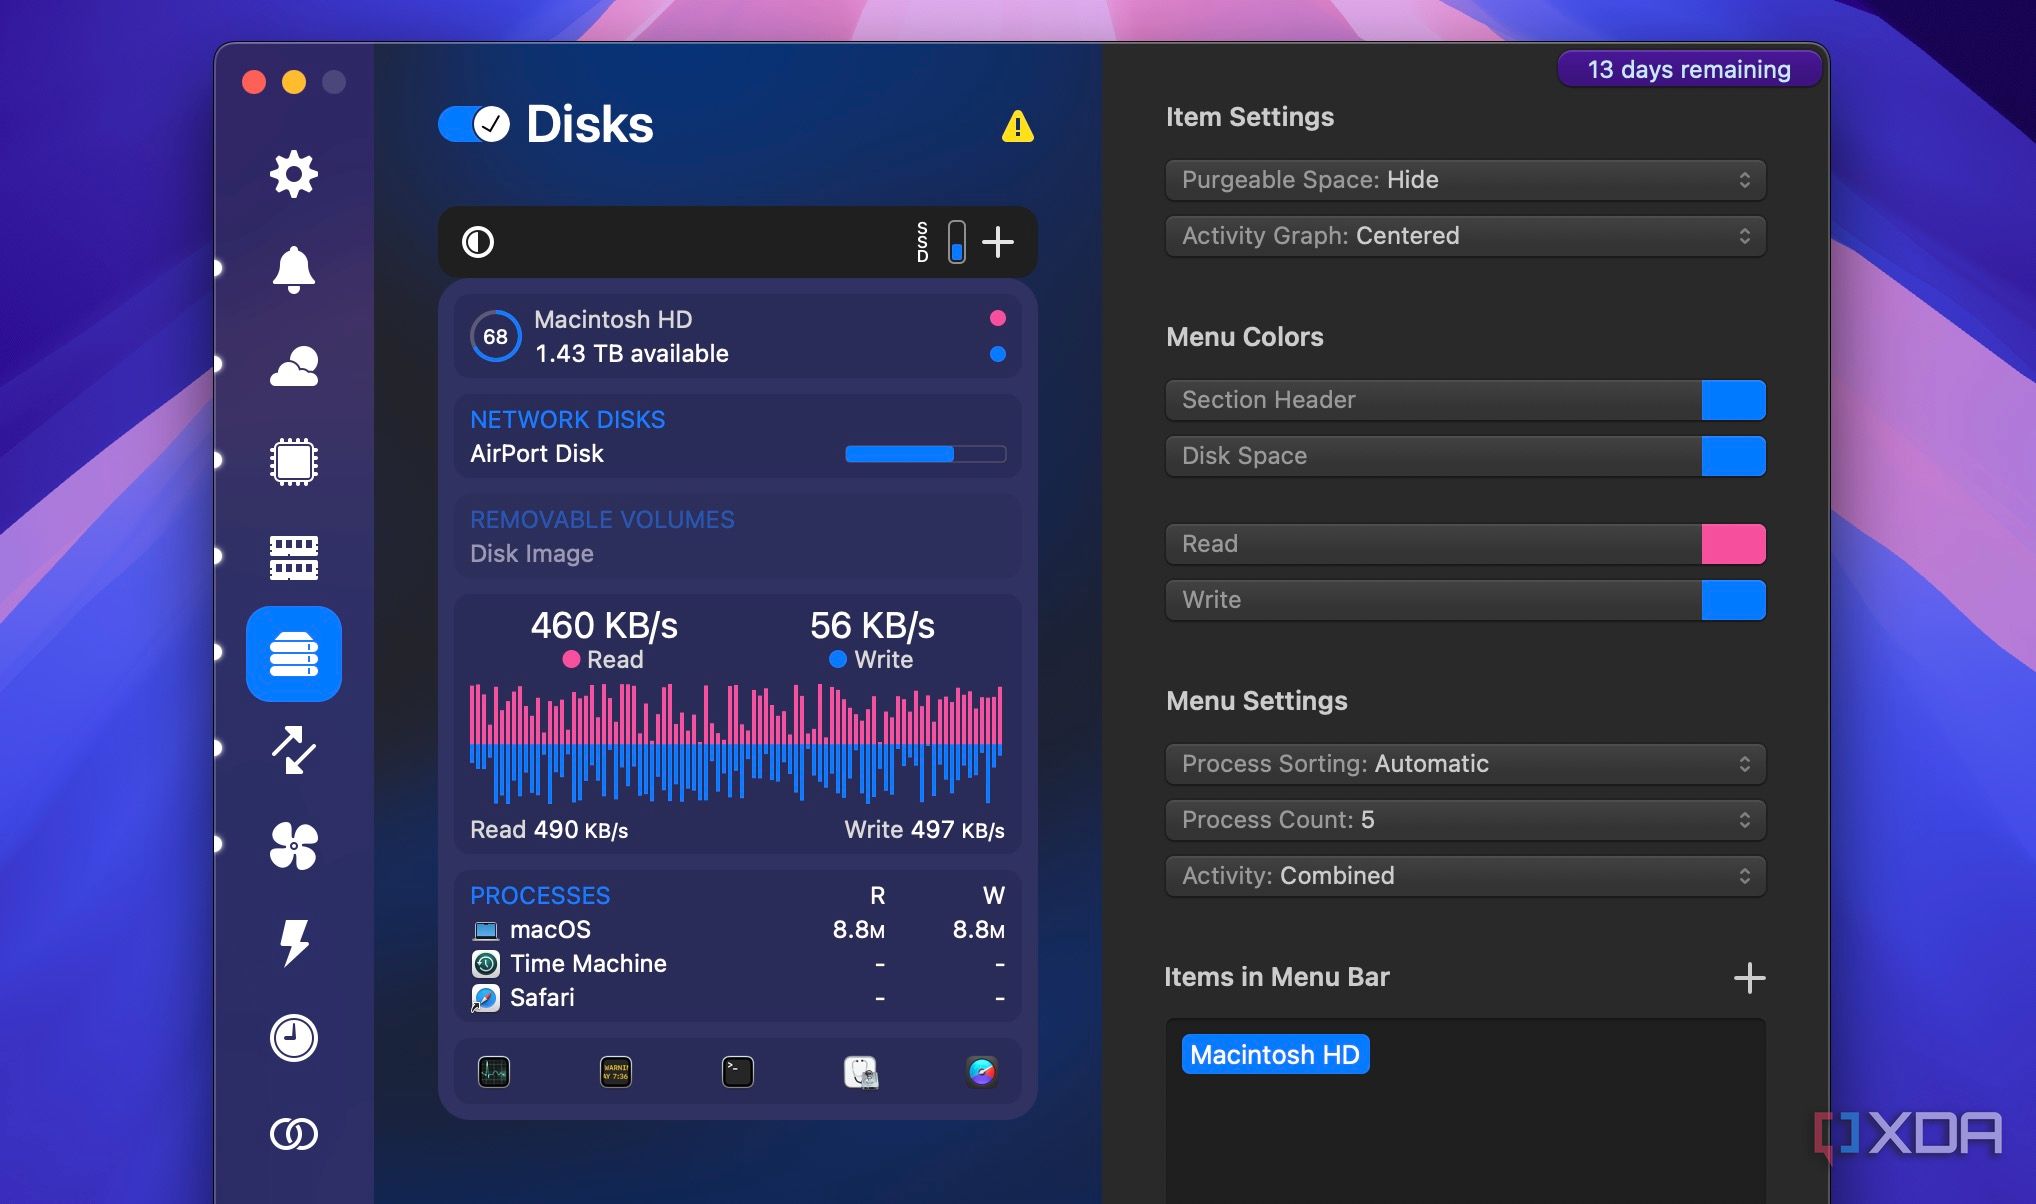Change the Write color swatch
This screenshot has width=2036, height=1204.
tap(1733, 600)
